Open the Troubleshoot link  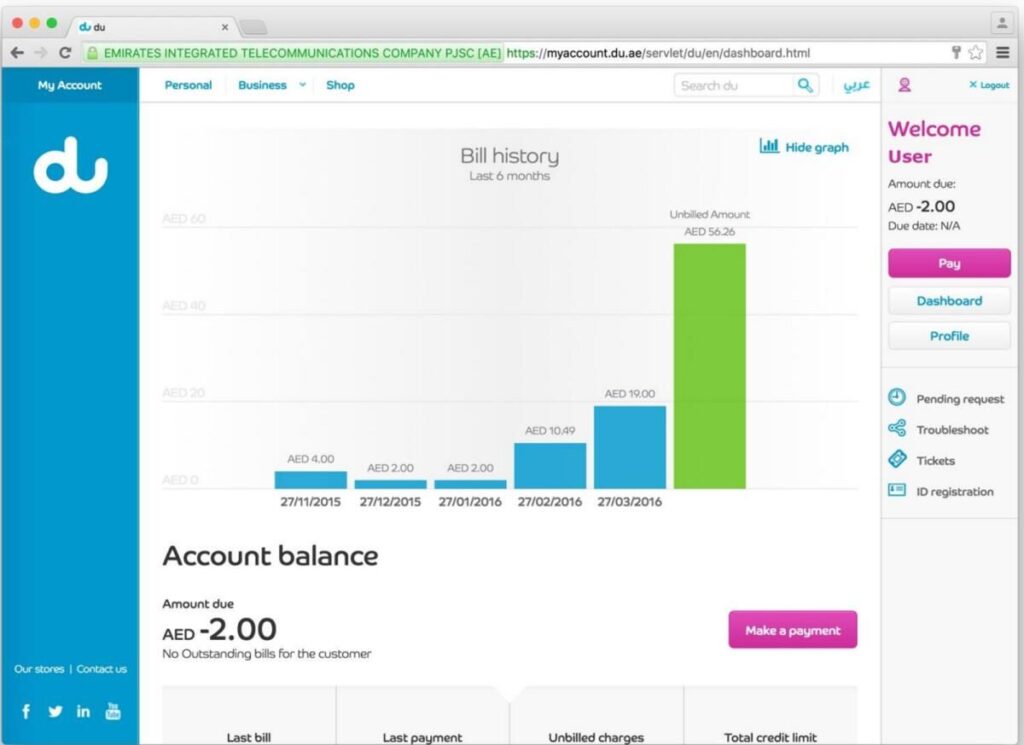tap(951, 430)
